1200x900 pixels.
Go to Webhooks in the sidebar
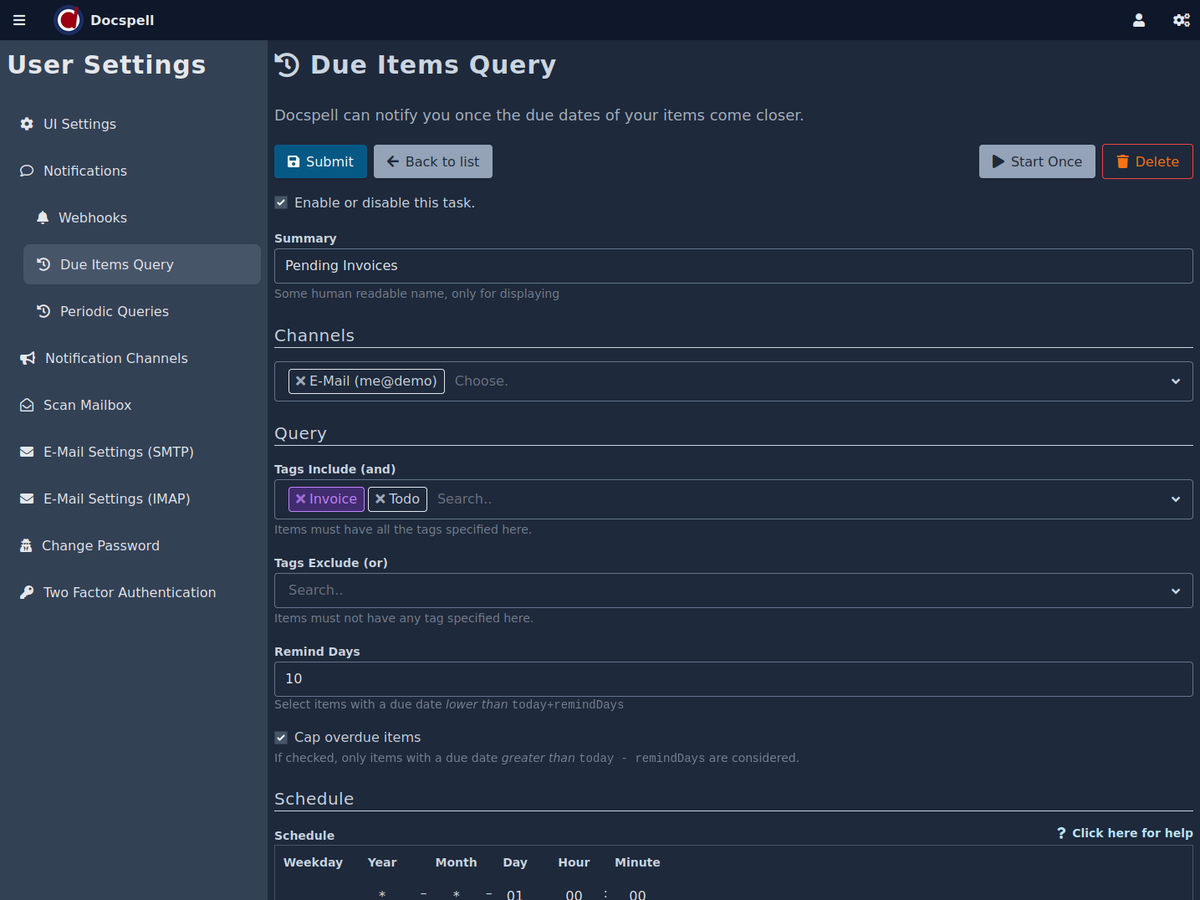[x=92, y=218]
